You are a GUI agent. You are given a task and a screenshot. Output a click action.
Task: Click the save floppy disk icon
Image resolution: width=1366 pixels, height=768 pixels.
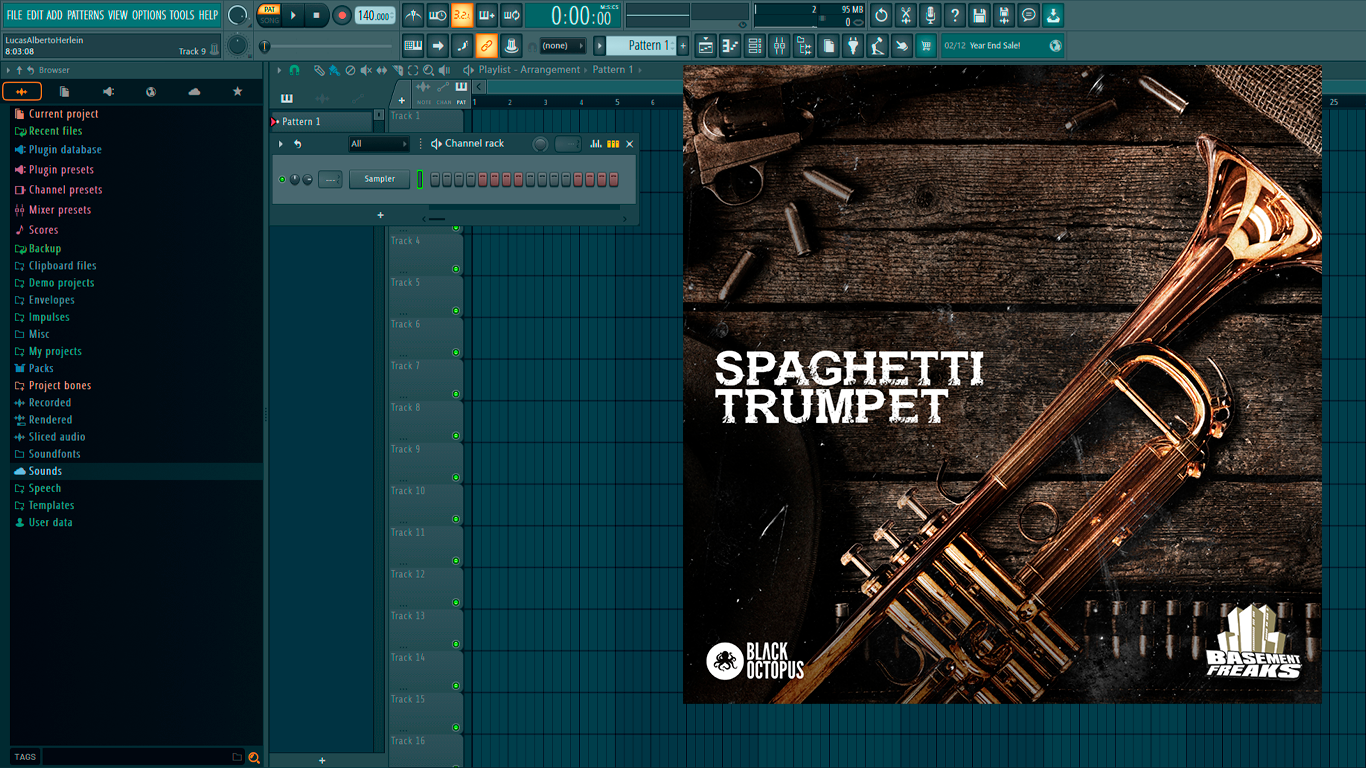[979, 15]
